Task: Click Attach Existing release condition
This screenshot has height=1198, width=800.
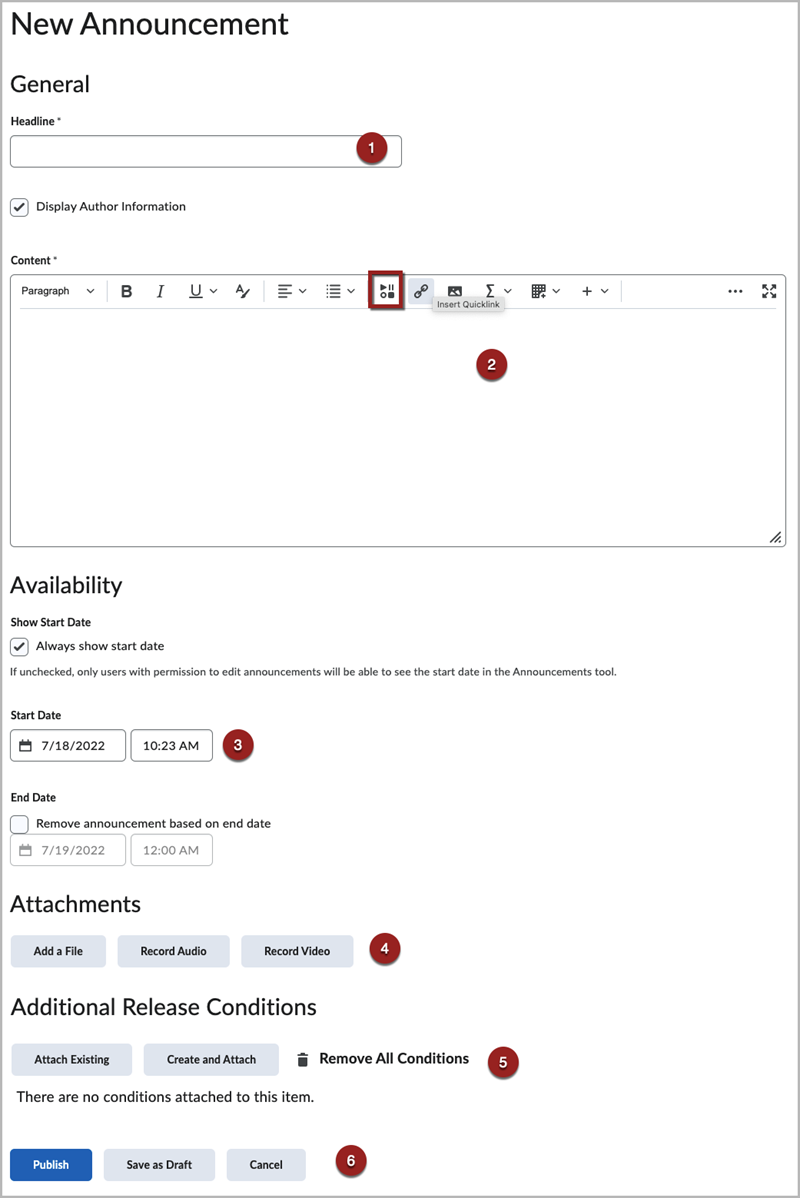Action: click(x=72, y=1060)
